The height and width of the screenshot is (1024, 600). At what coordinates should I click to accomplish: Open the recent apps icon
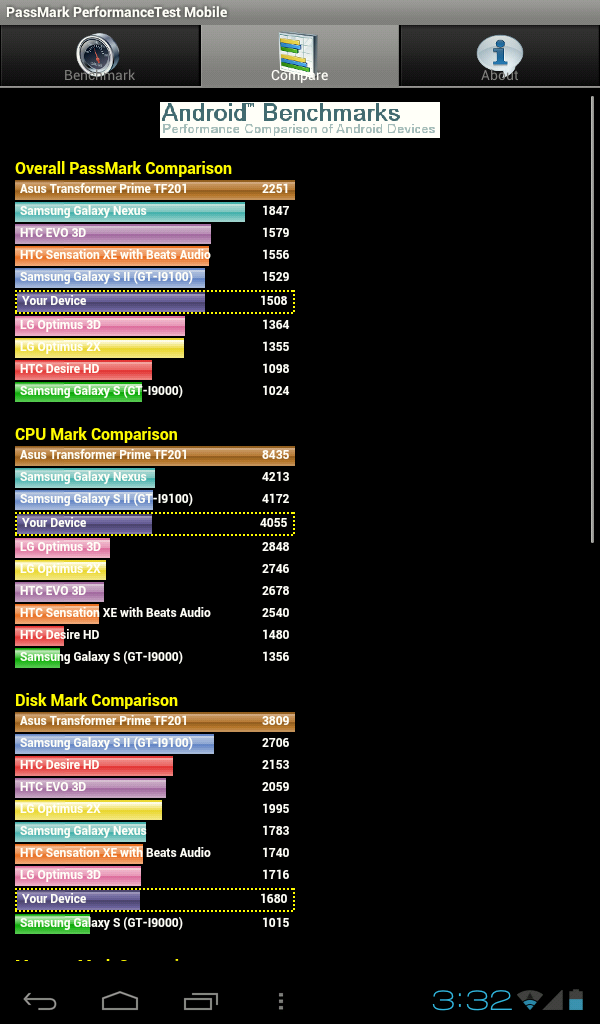pyautogui.click(x=200, y=1000)
